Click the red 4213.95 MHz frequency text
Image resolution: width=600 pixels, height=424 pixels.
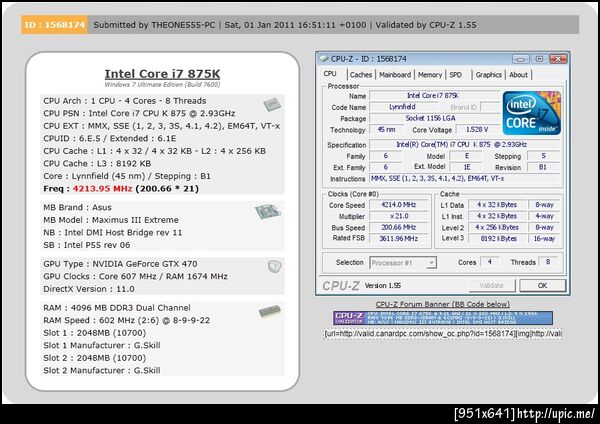pyautogui.click(x=102, y=189)
